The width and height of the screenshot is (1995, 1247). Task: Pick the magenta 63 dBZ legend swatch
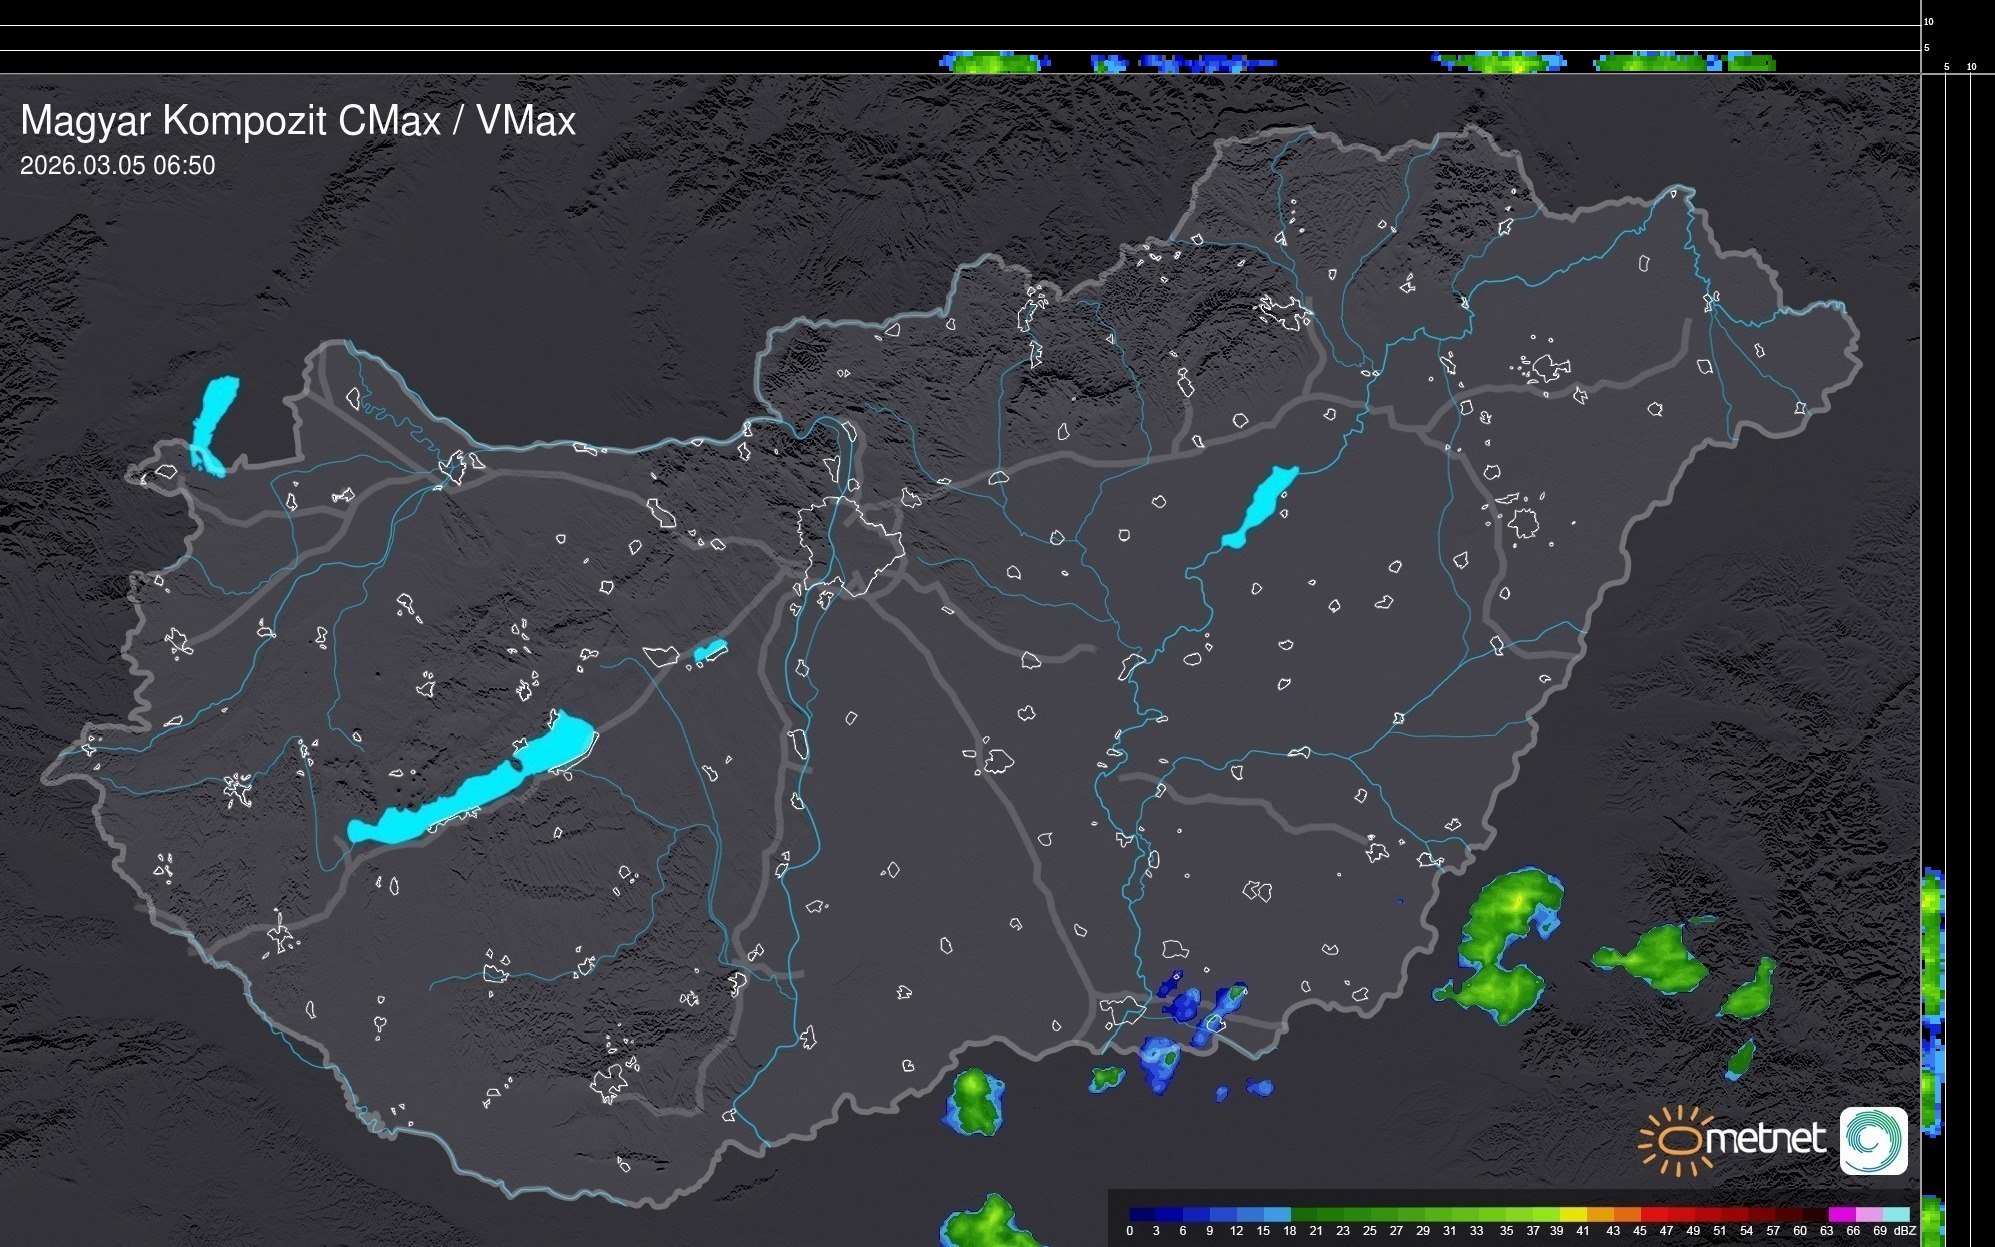tap(1841, 1214)
